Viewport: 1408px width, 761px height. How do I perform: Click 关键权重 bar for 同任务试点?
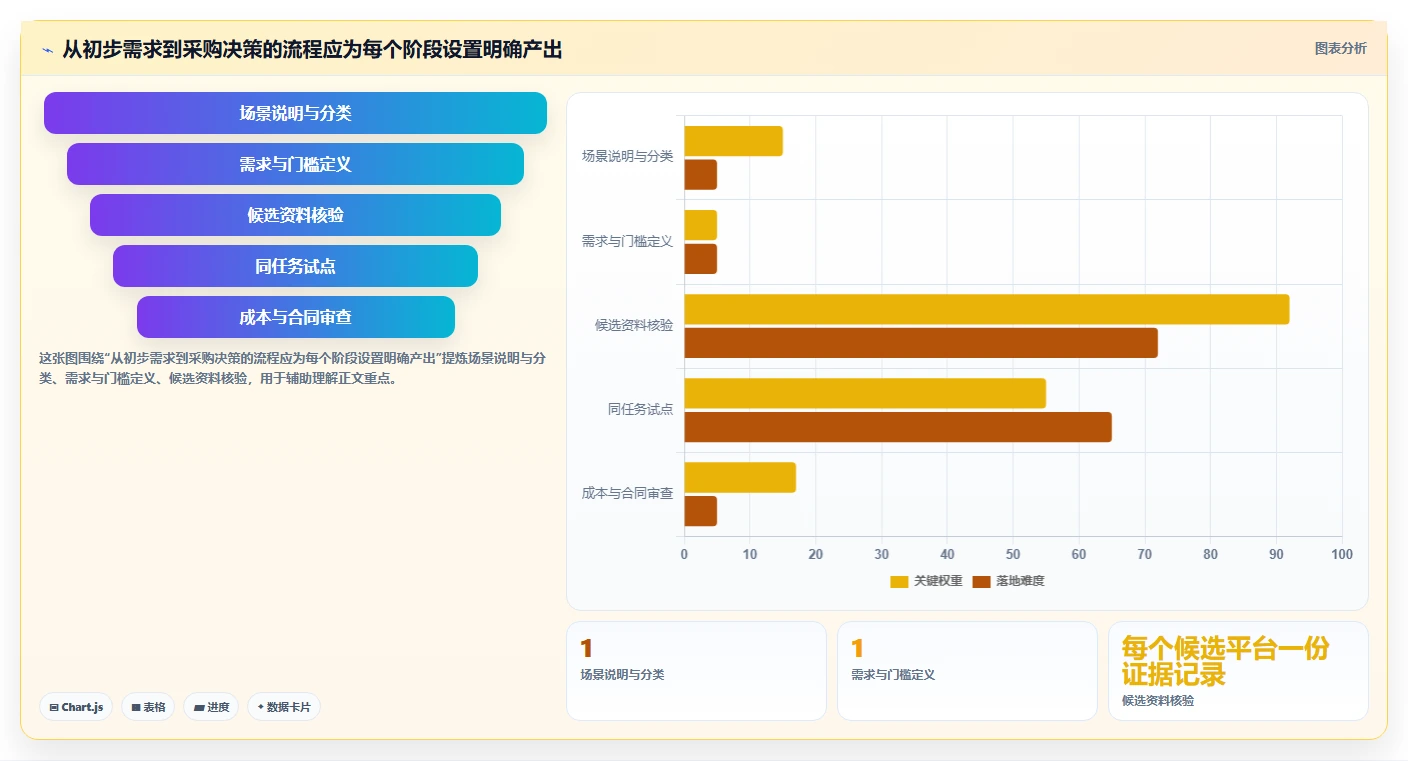(865, 393)
